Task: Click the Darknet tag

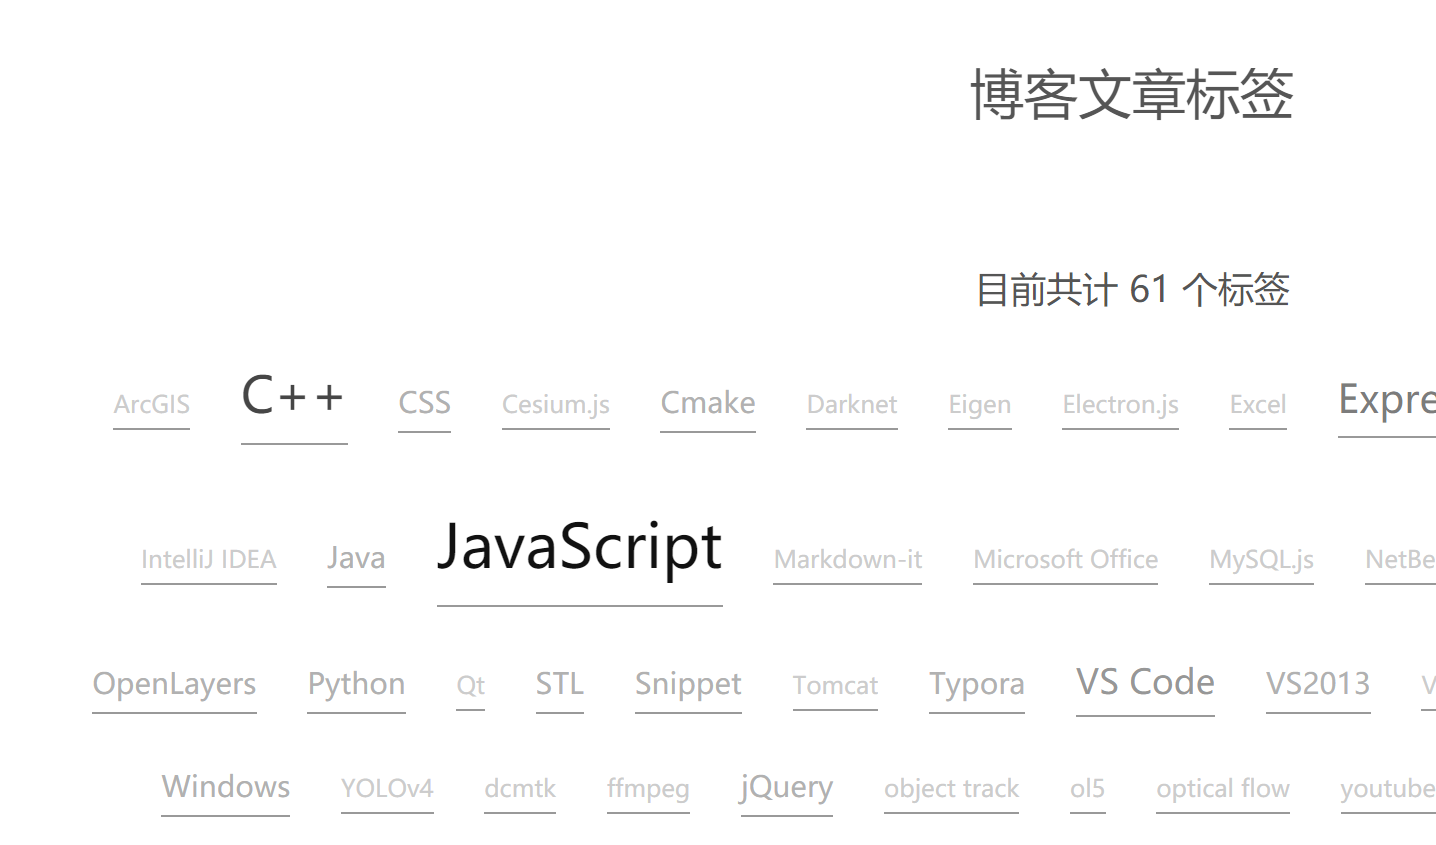Action: 851,405
